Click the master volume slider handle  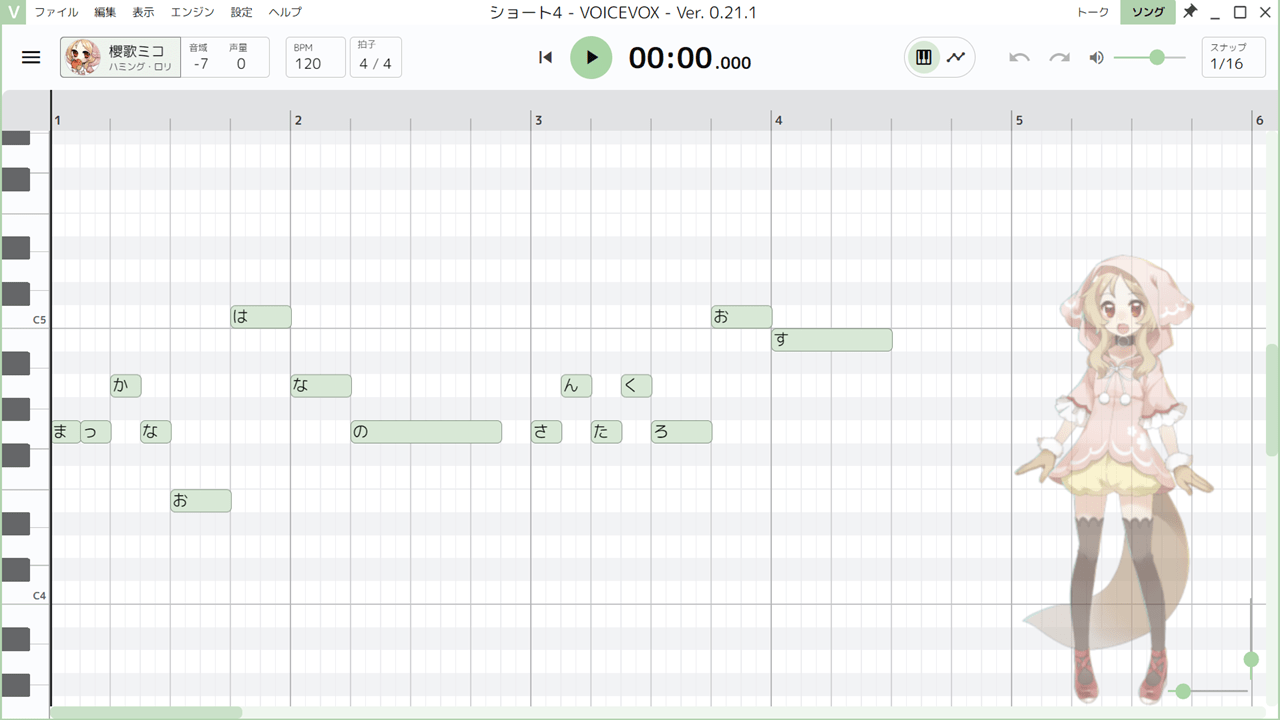pyautogui.click(x=1157, y=57)
